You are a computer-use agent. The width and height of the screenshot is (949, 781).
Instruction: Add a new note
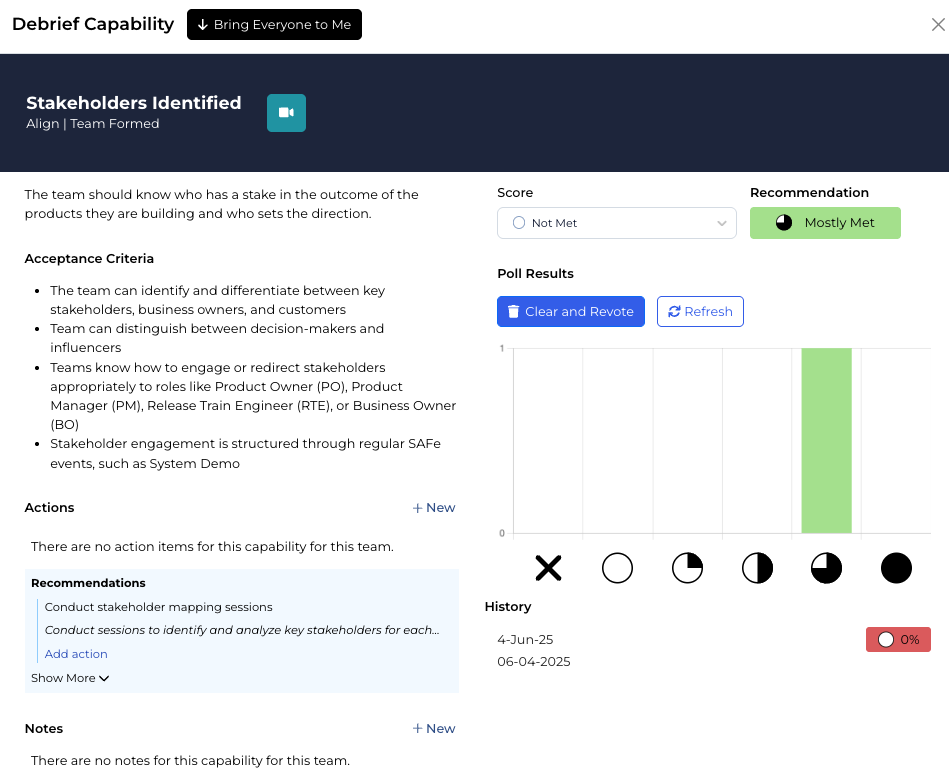click(x=434, y=729)
